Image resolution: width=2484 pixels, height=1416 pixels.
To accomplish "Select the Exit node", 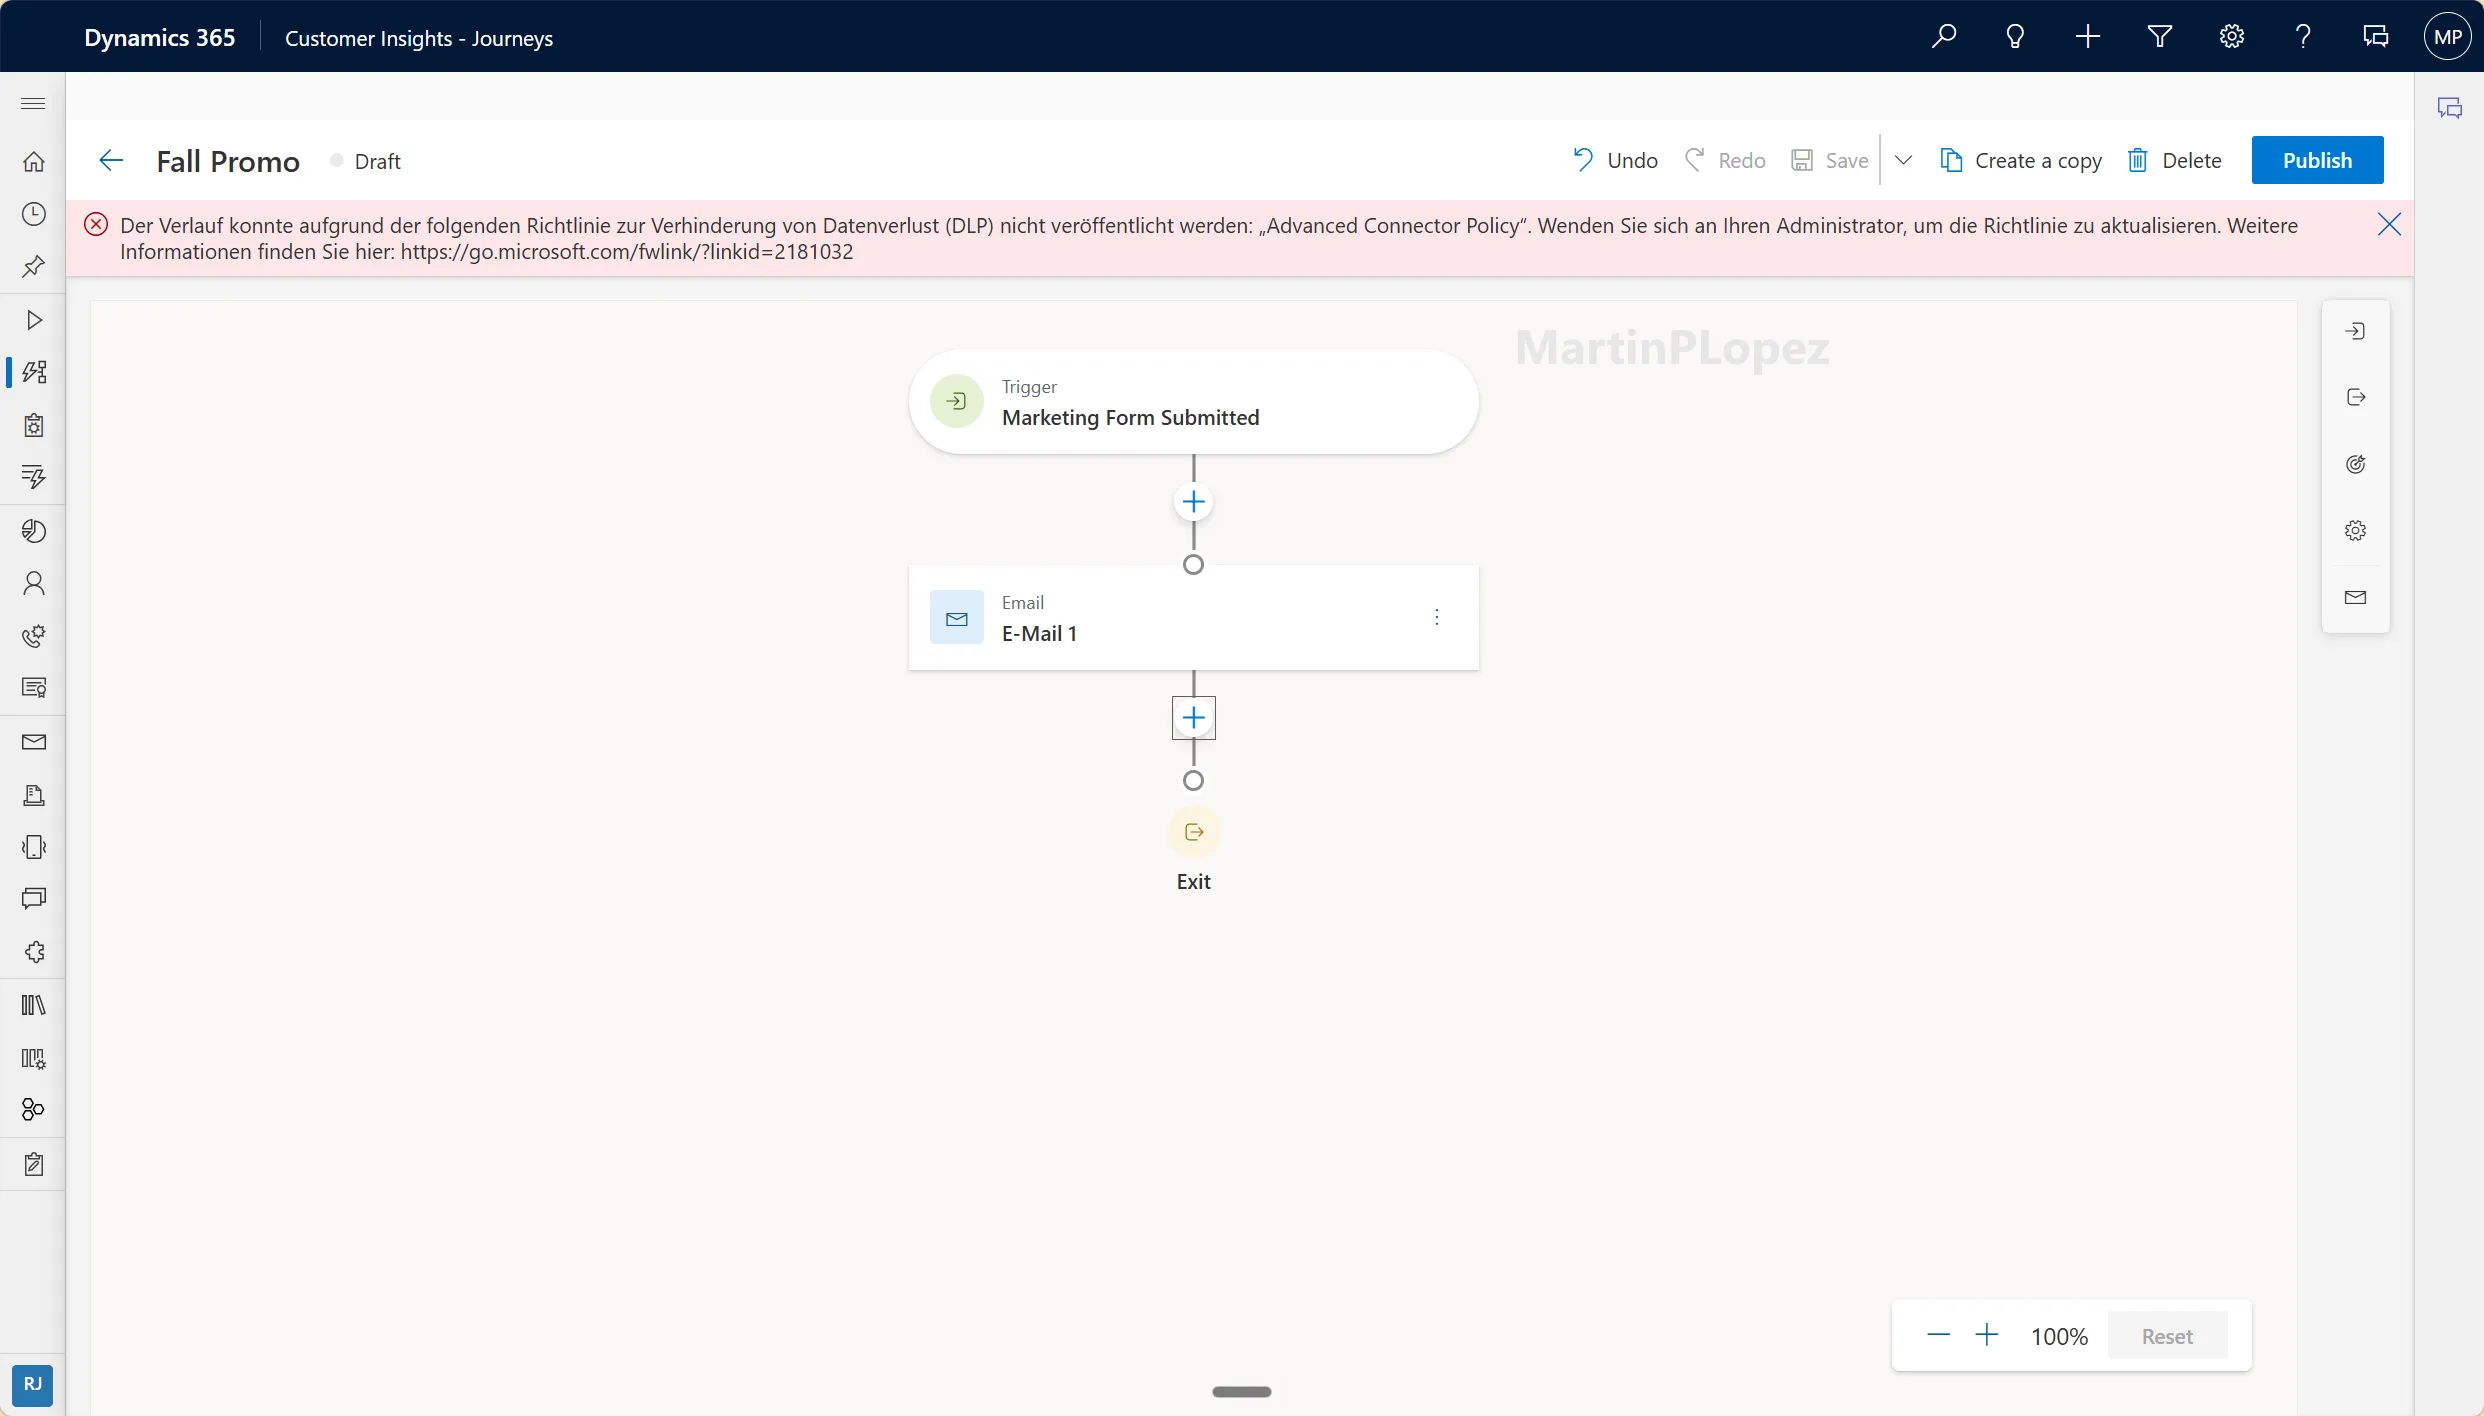I will point(1193,832).
